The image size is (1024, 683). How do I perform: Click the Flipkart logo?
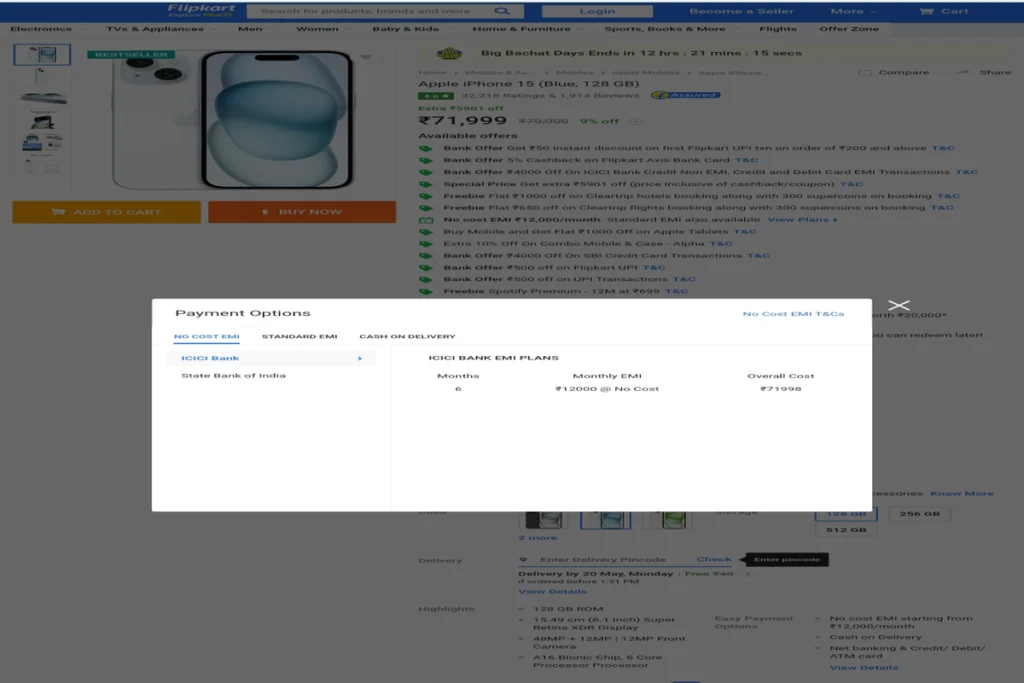(x=200, y=10)
